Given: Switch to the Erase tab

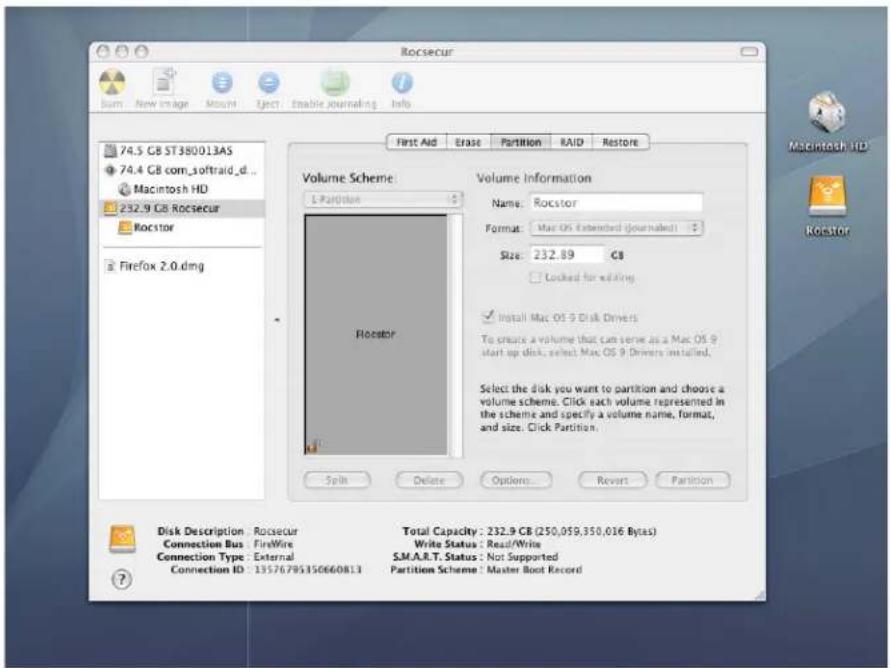Looking at the screenshot, I should coord(468,142).
